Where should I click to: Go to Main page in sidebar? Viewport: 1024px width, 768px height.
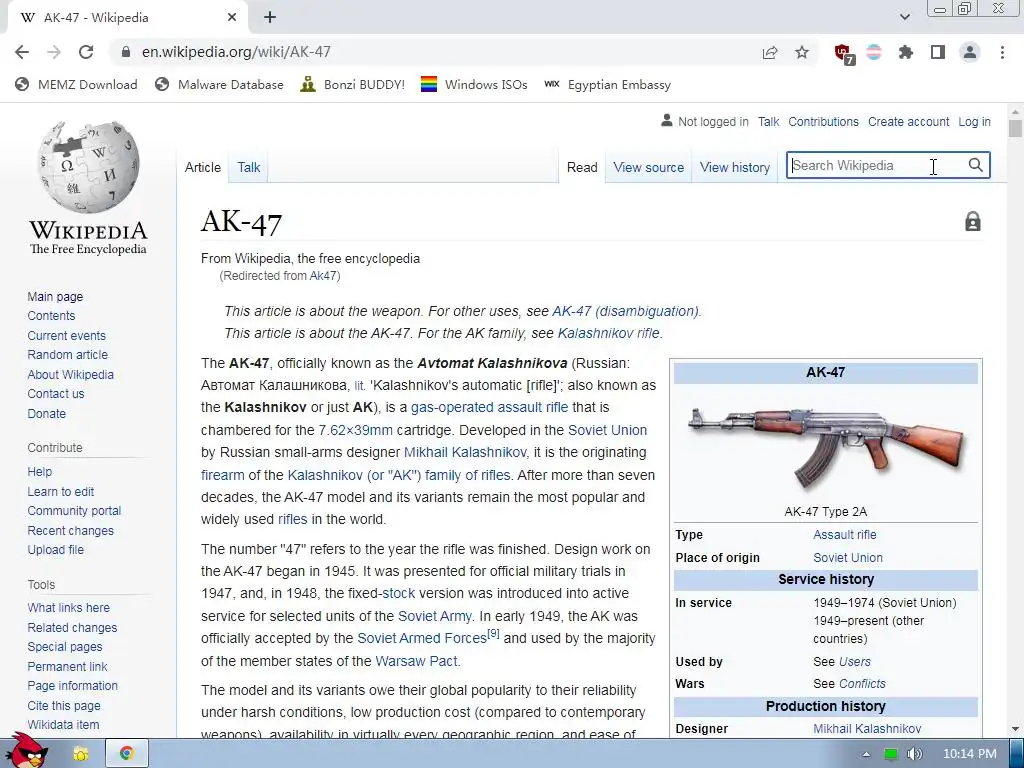tap(55, 296)
